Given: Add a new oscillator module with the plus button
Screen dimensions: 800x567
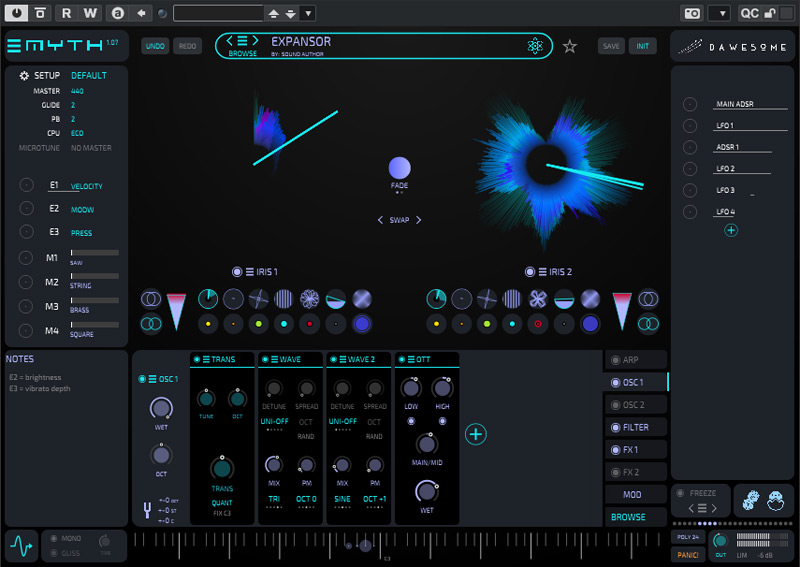Looking at the screenshot, I should pos(476,433).
